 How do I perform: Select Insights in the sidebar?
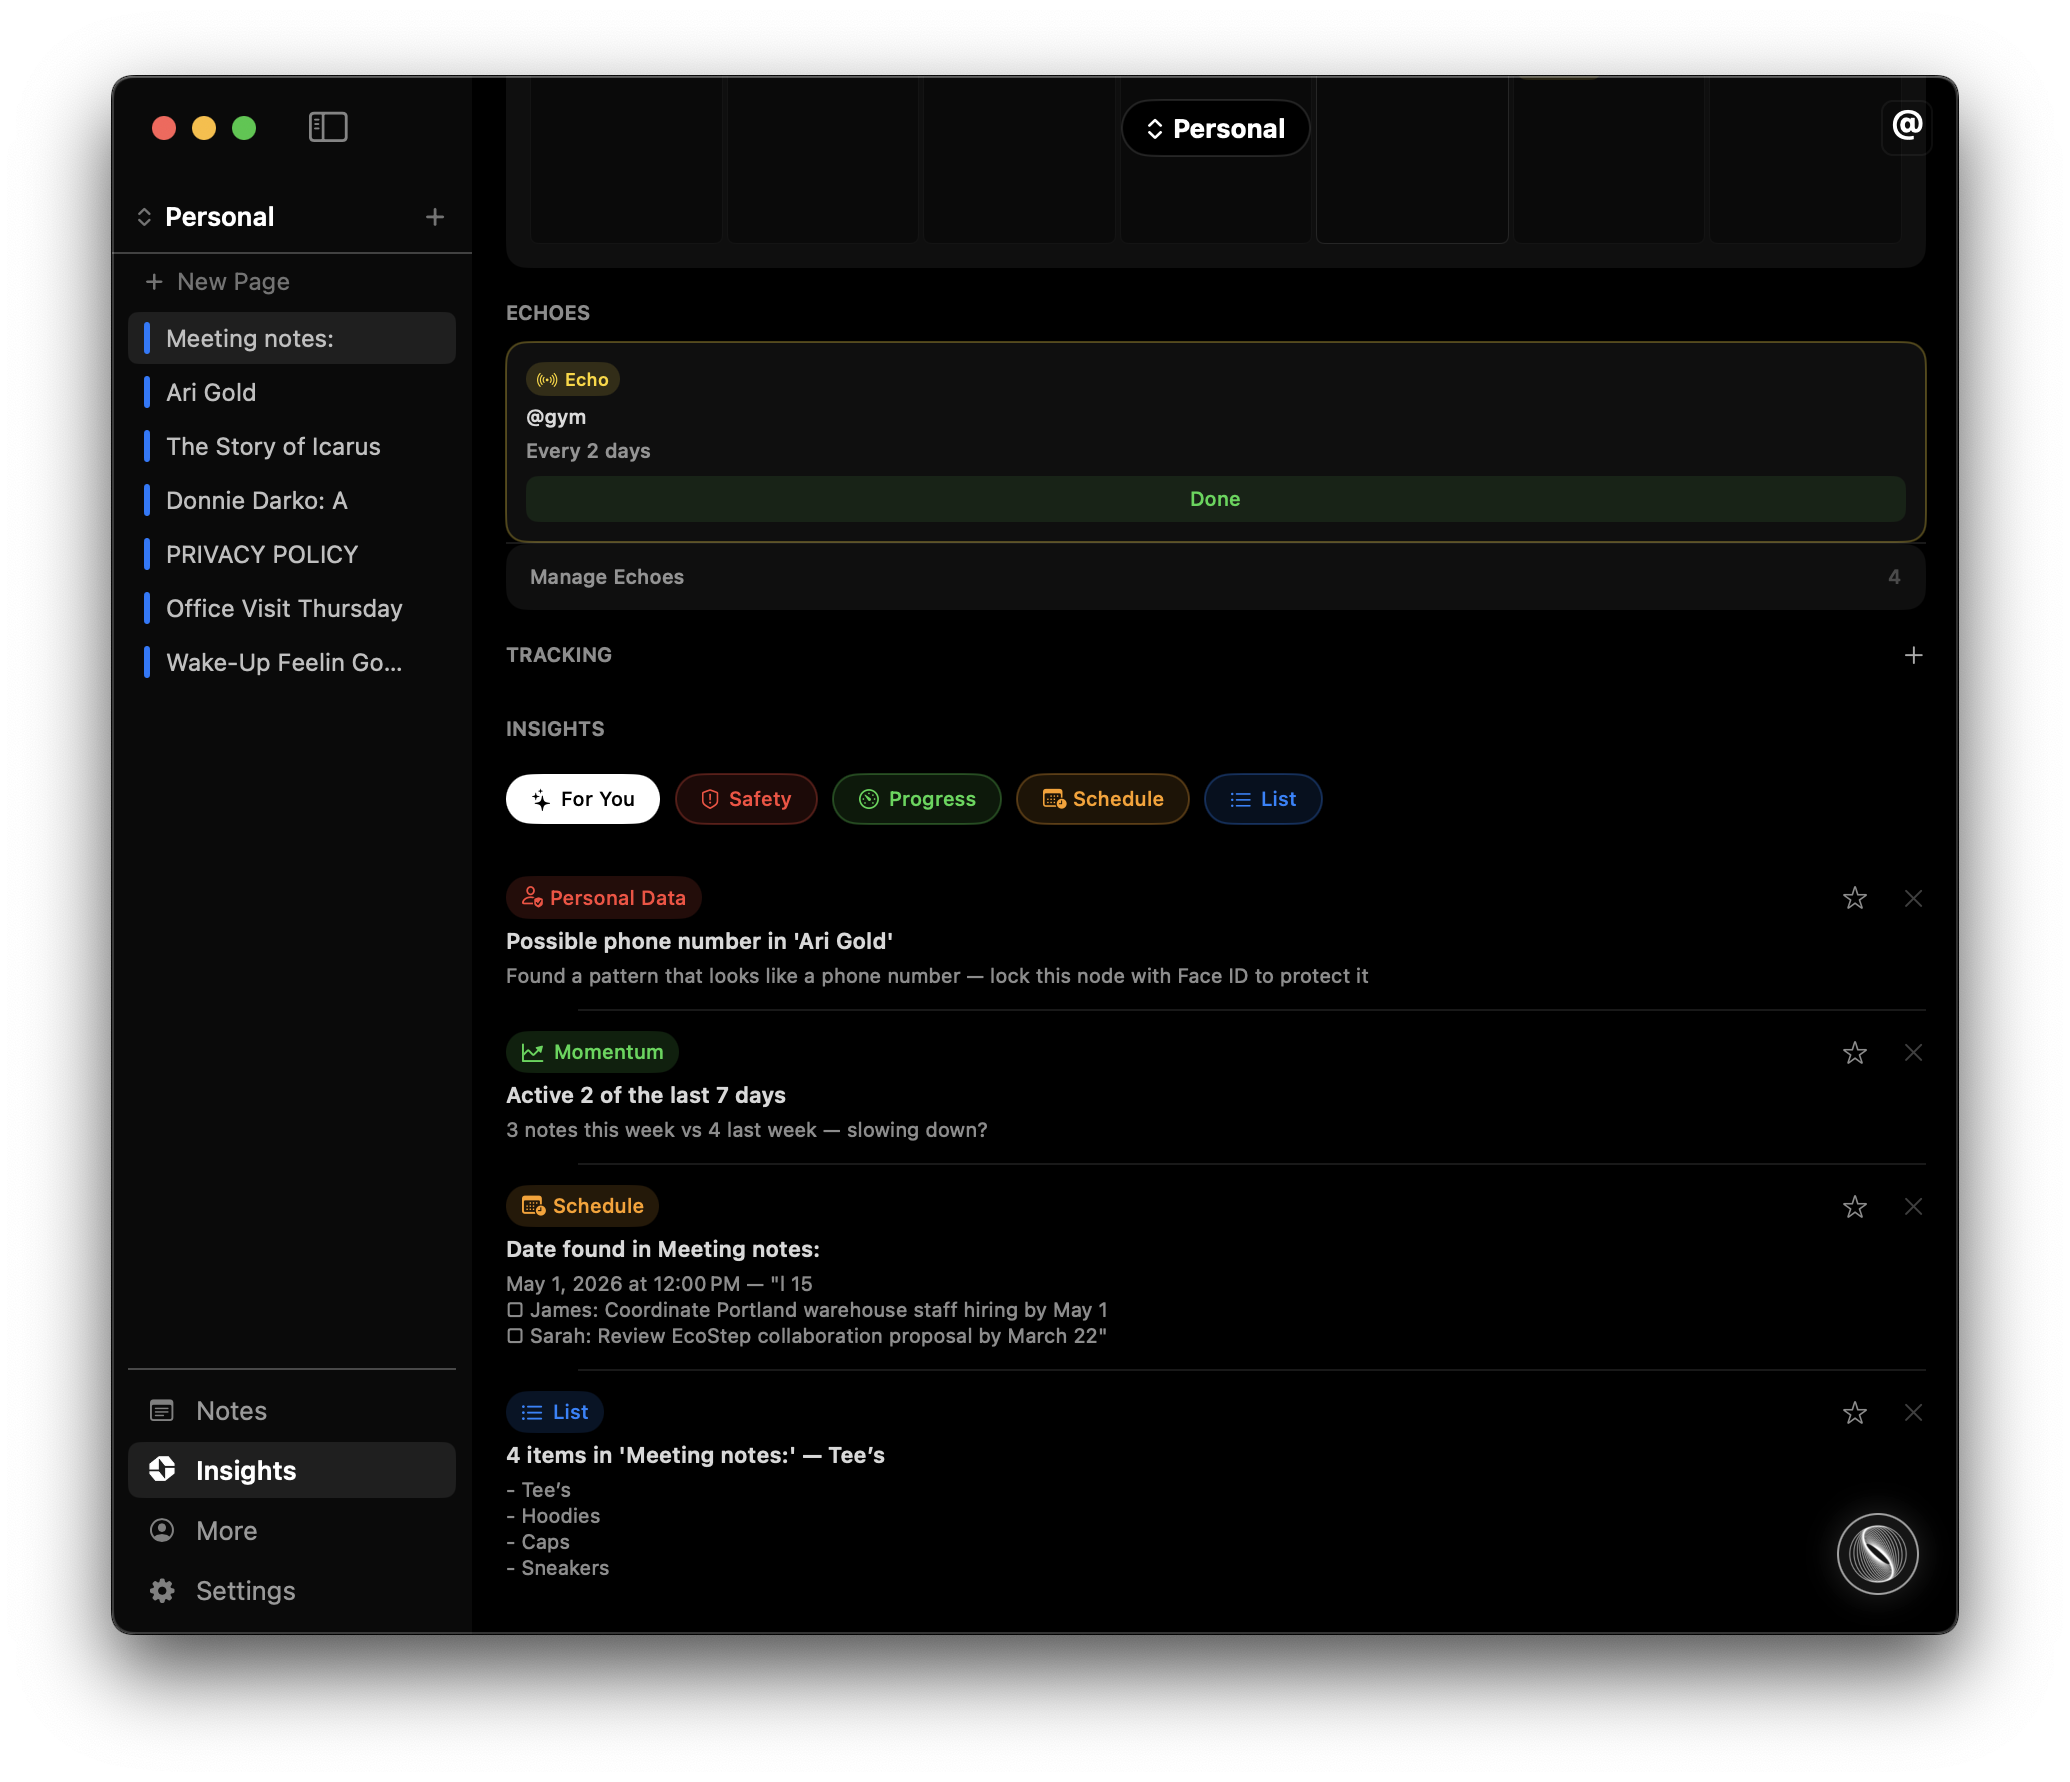[x=292, y=1470]
